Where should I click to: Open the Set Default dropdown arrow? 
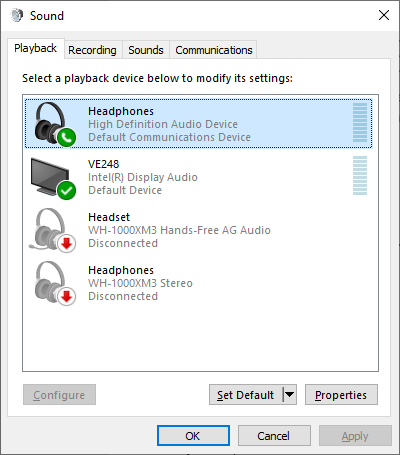click(290, 395)
